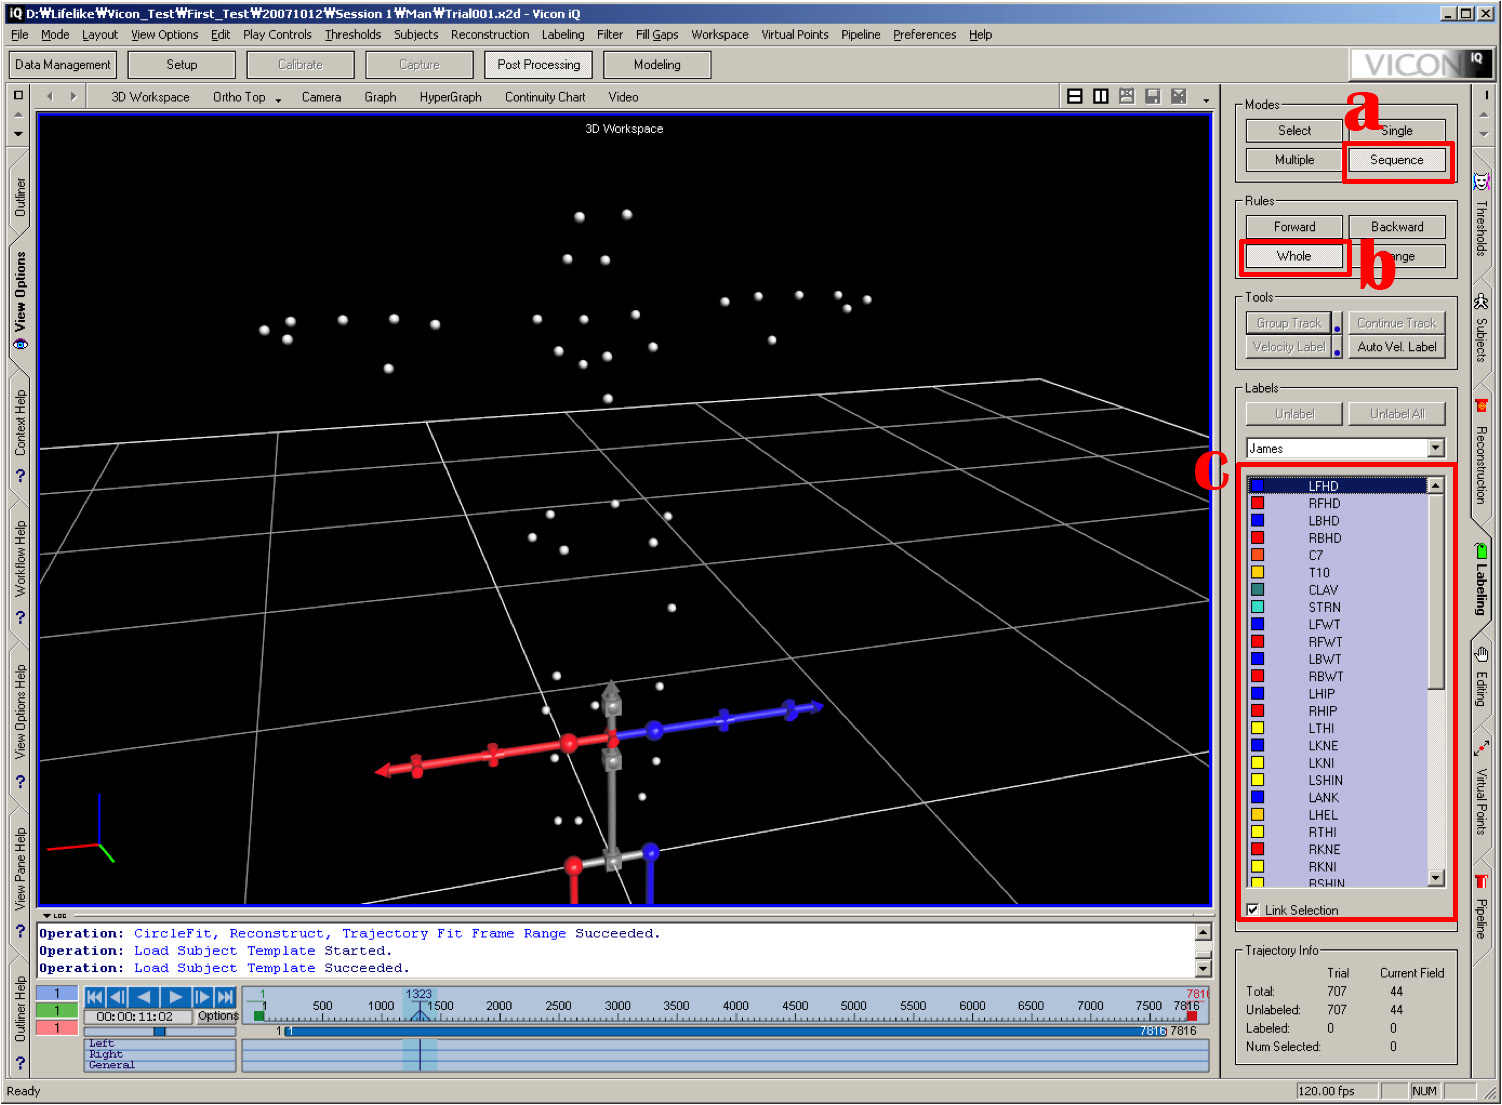Open the Labeling side tab
This screenshot has width=1502, height=1105.
pyautogui.click(x=1481, y=580)
